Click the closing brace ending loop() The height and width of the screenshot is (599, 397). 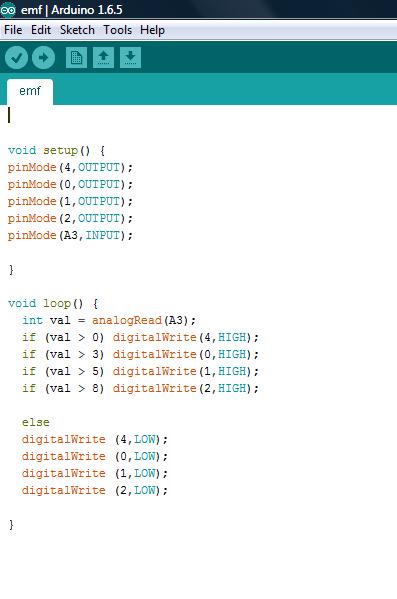pyautogui.click(x=11, y=525)
